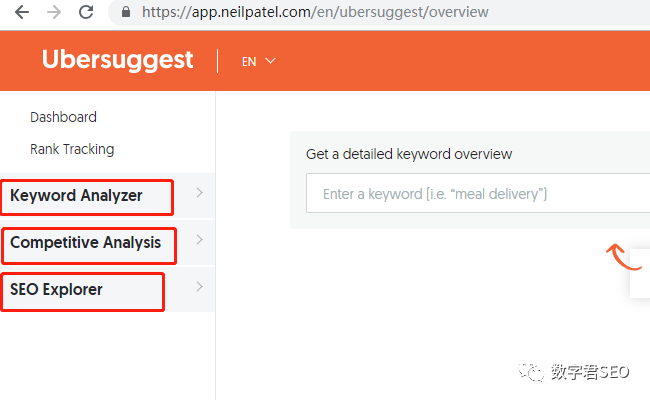The width and height of the screenshot is (650, 400).
Task: Expand SEO Explorer with its chevron
Action: pos(199,286)
